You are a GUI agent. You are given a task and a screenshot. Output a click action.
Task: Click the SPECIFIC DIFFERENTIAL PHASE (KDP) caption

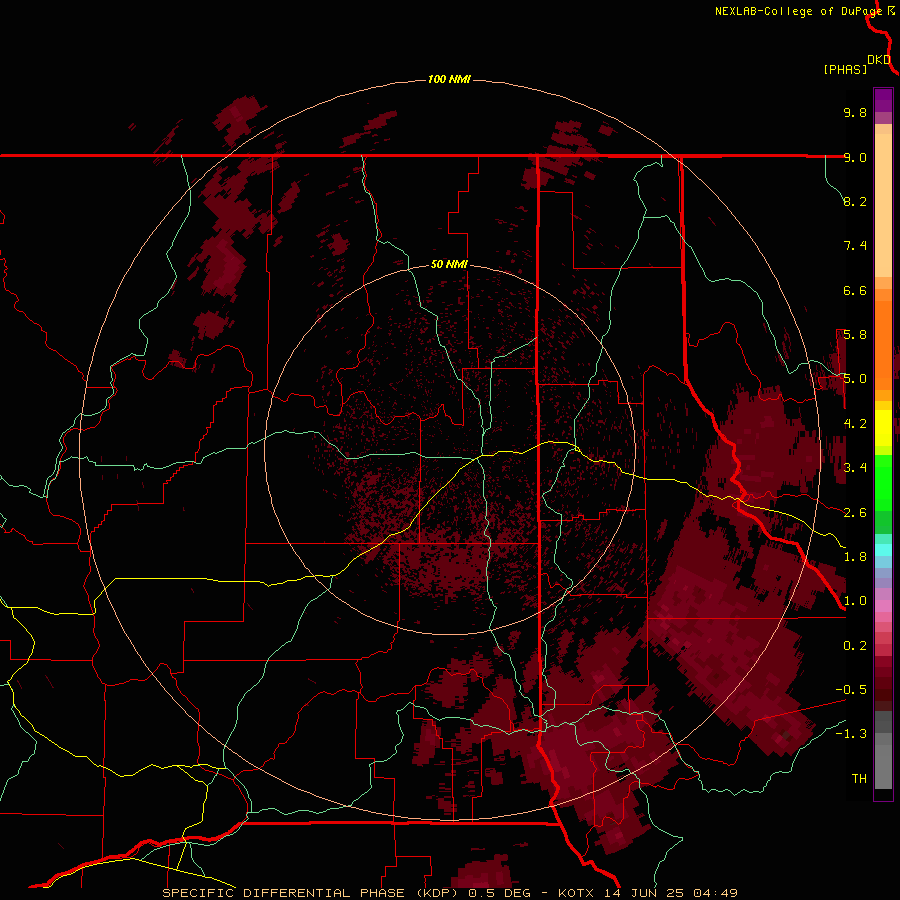click(312, 893)
